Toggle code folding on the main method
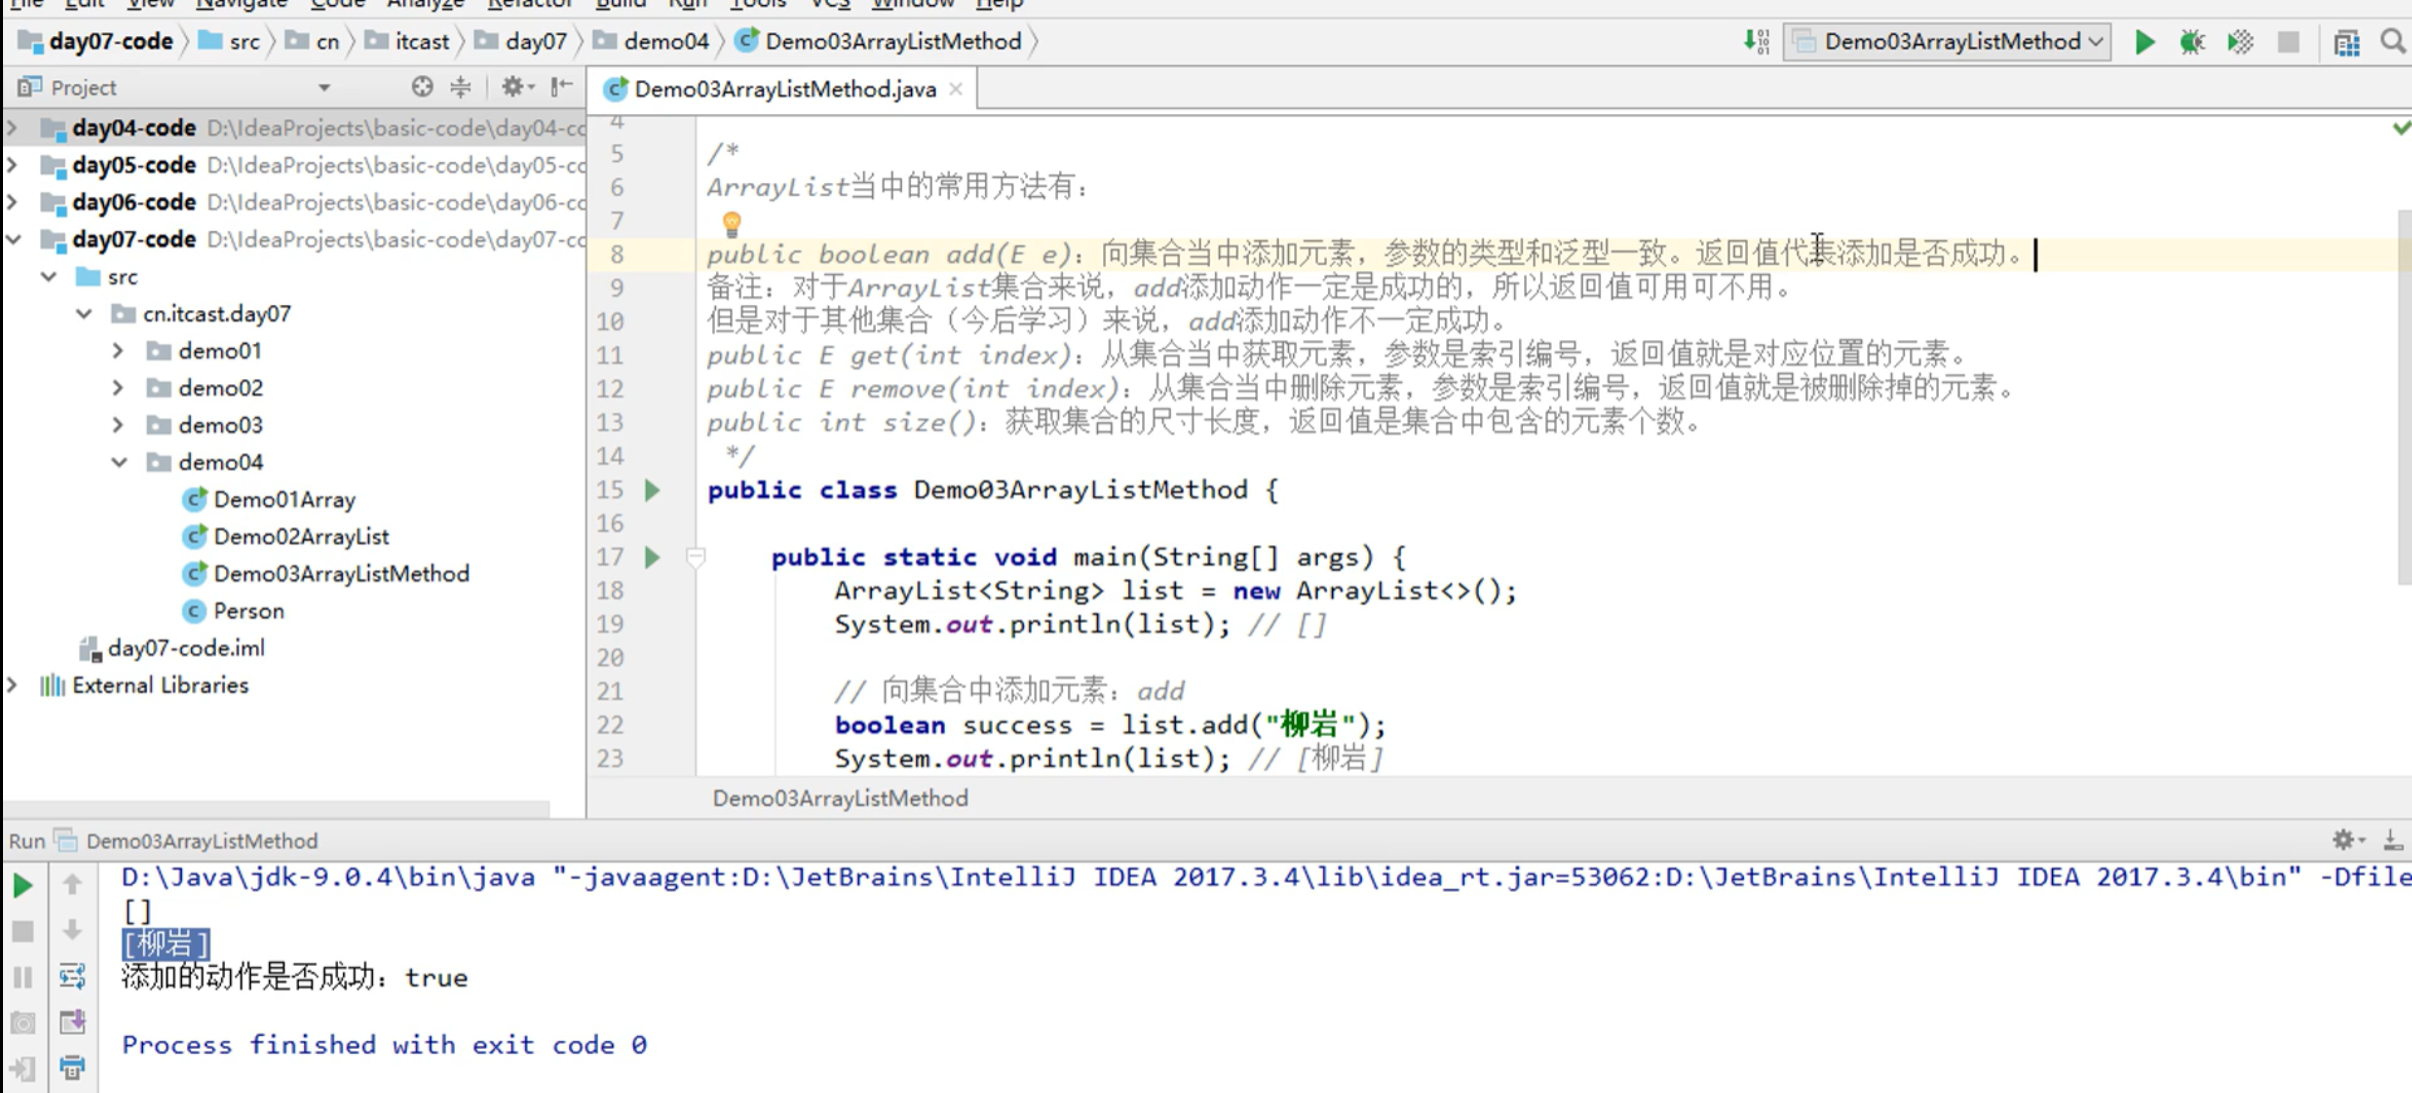Screen dimensions: 2412x1093 (x=696, y=557)
